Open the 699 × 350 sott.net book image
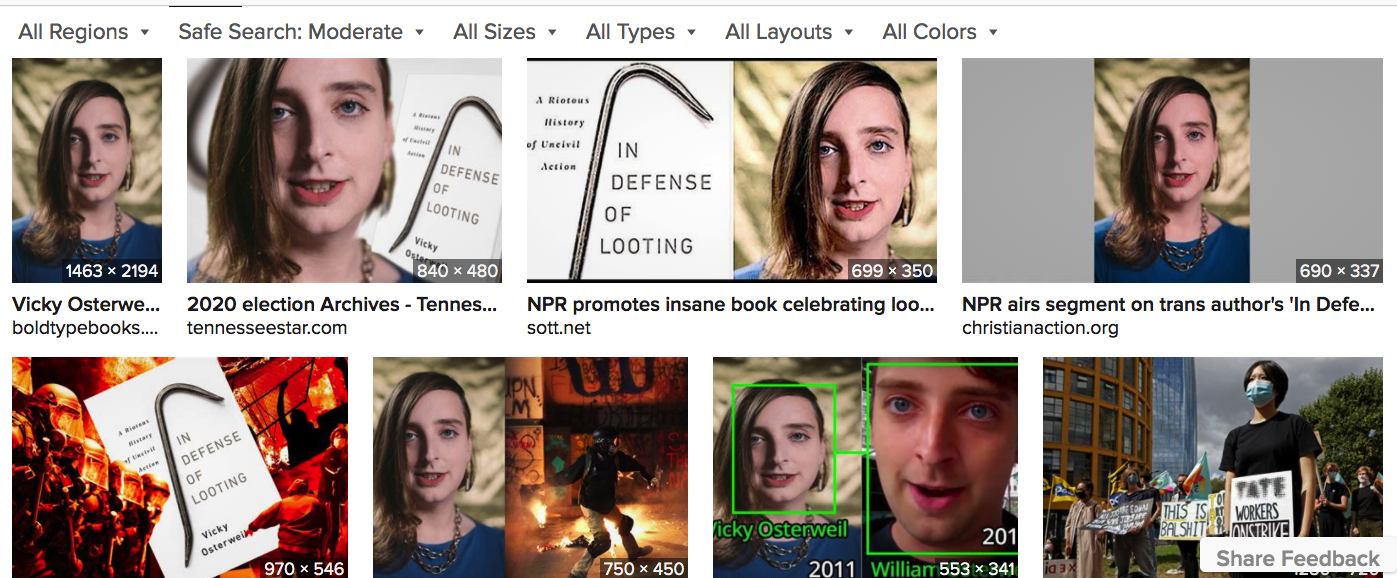The height and width of the screenshot is (578, 1397). (732, 170)
